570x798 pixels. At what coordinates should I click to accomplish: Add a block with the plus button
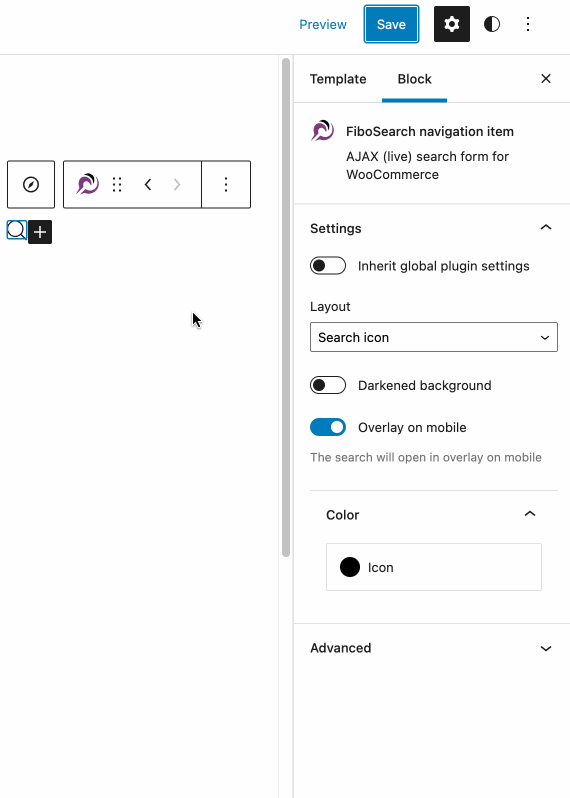[x=40, y=232]
